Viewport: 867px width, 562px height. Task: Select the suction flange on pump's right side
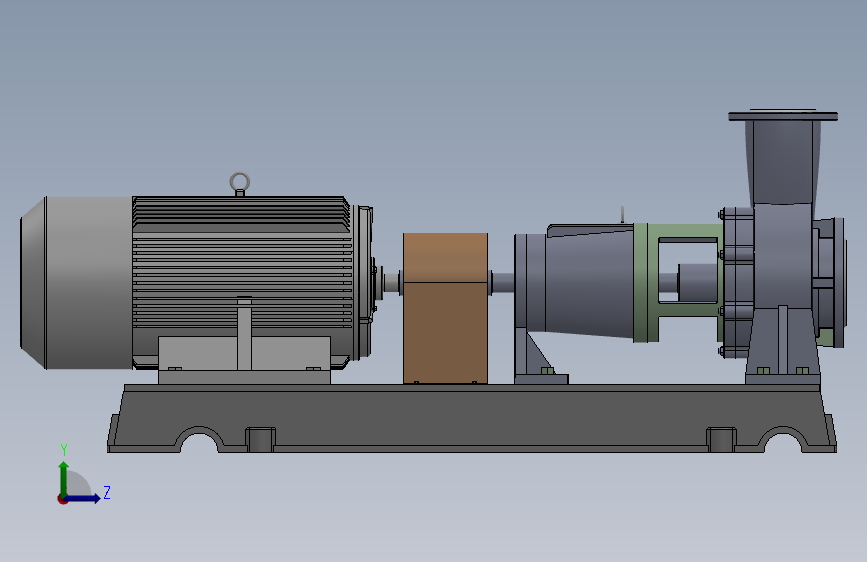pos(839,283)
